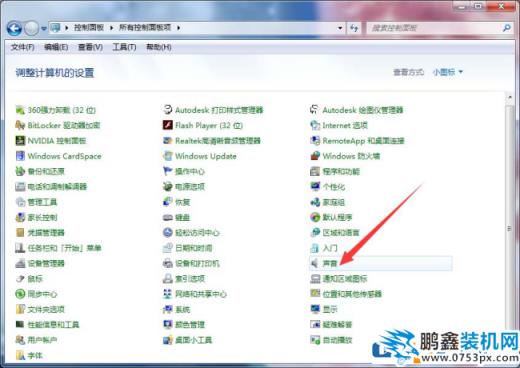Open the 文件(F) menu
Screen dimensions: 520x368
pos(23,47)
